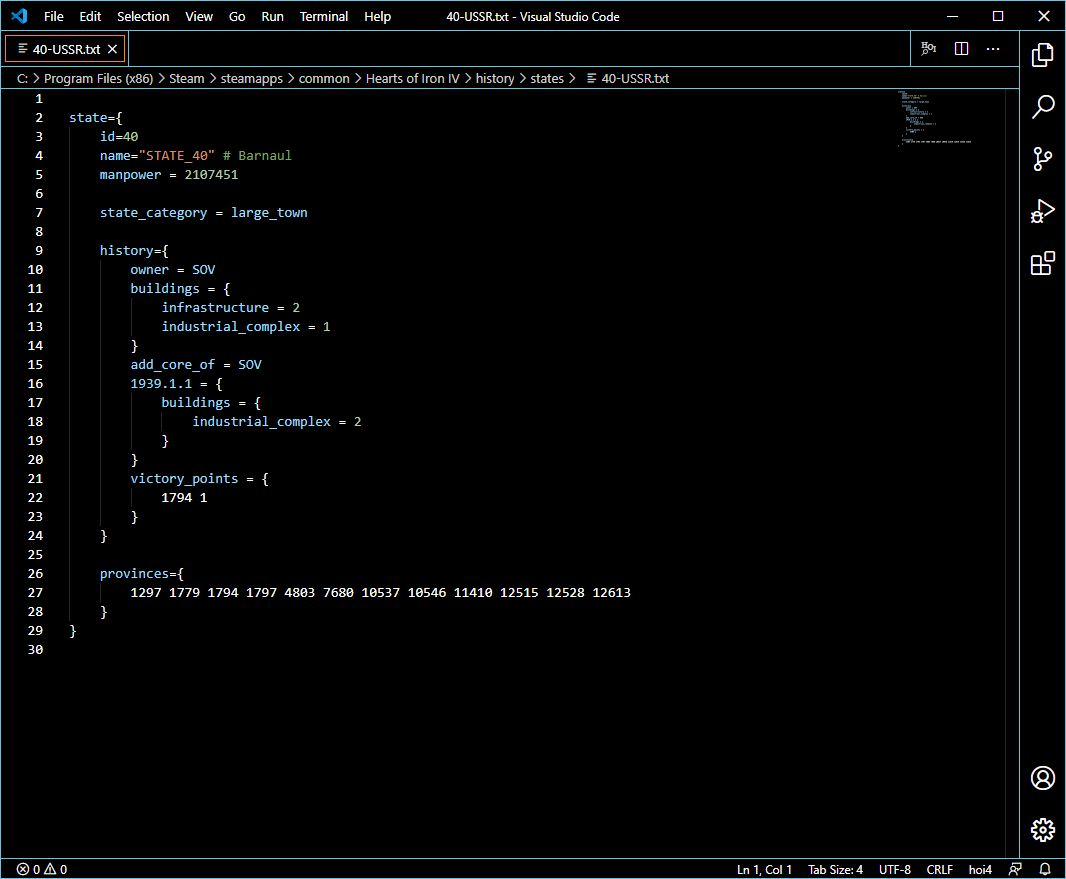Change UTF-8 file encoding
1066x879 pixels.
[x=895, y=869]
